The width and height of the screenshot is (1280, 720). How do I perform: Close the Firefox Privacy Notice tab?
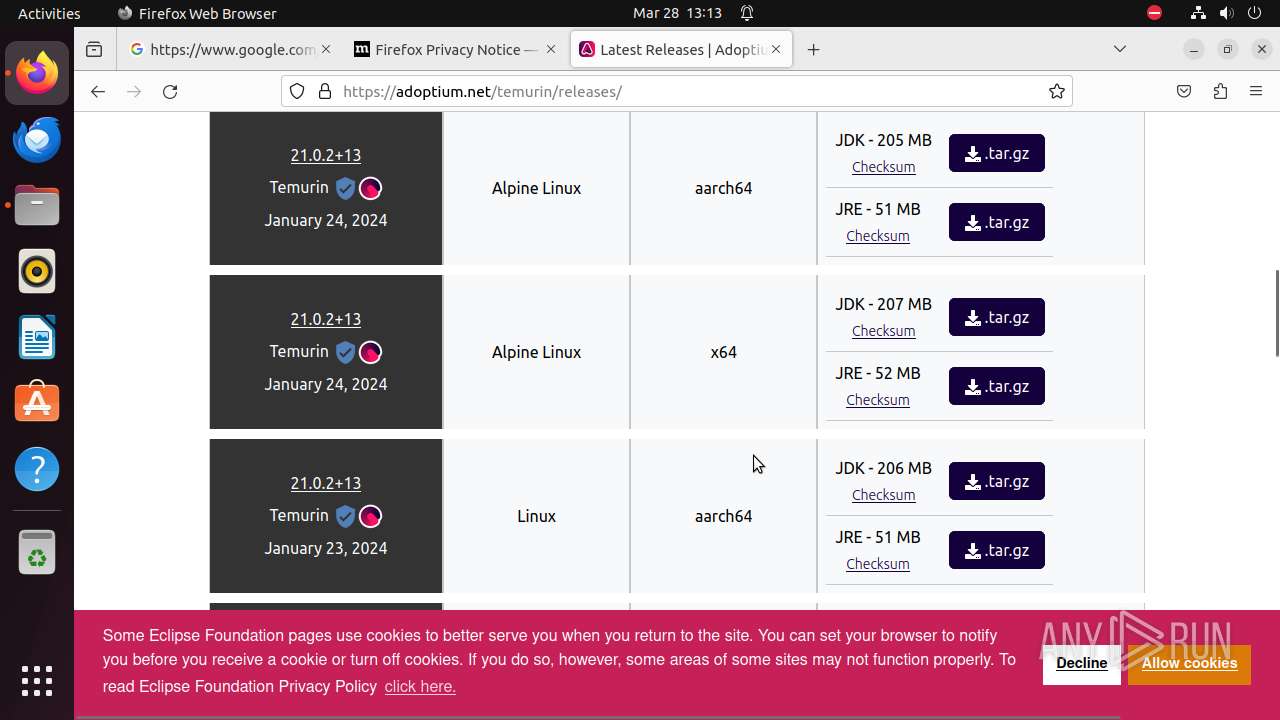tap(553, 49)
